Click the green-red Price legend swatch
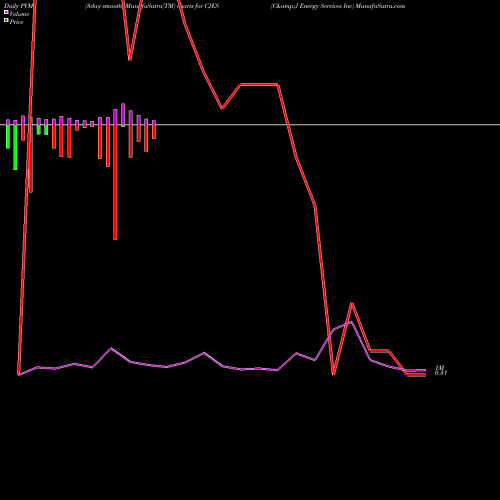 pos(6,21)
